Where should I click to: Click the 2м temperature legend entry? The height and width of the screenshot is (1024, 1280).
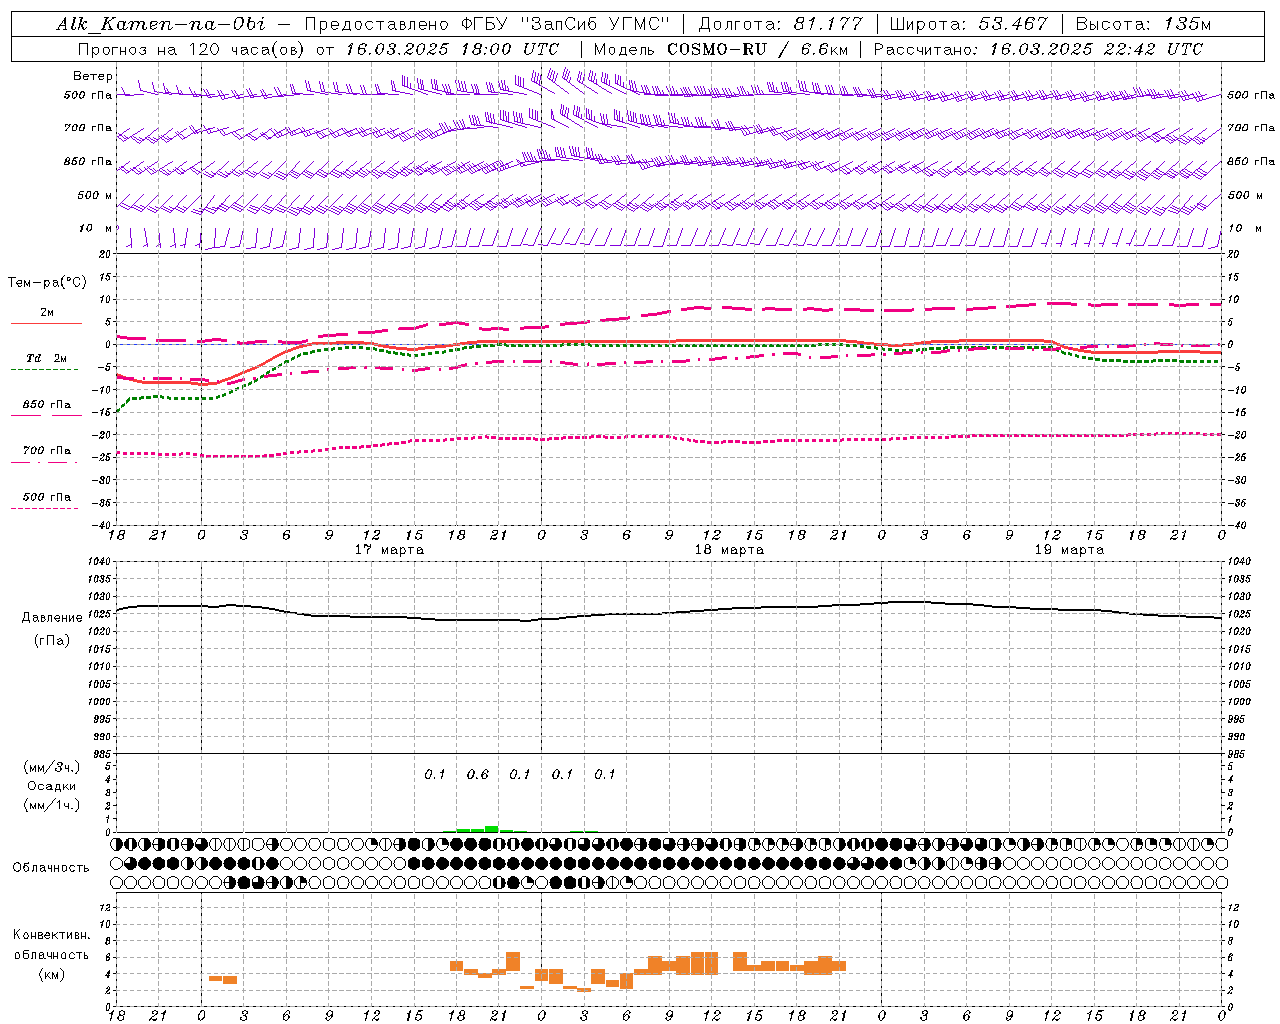point(47,313)
